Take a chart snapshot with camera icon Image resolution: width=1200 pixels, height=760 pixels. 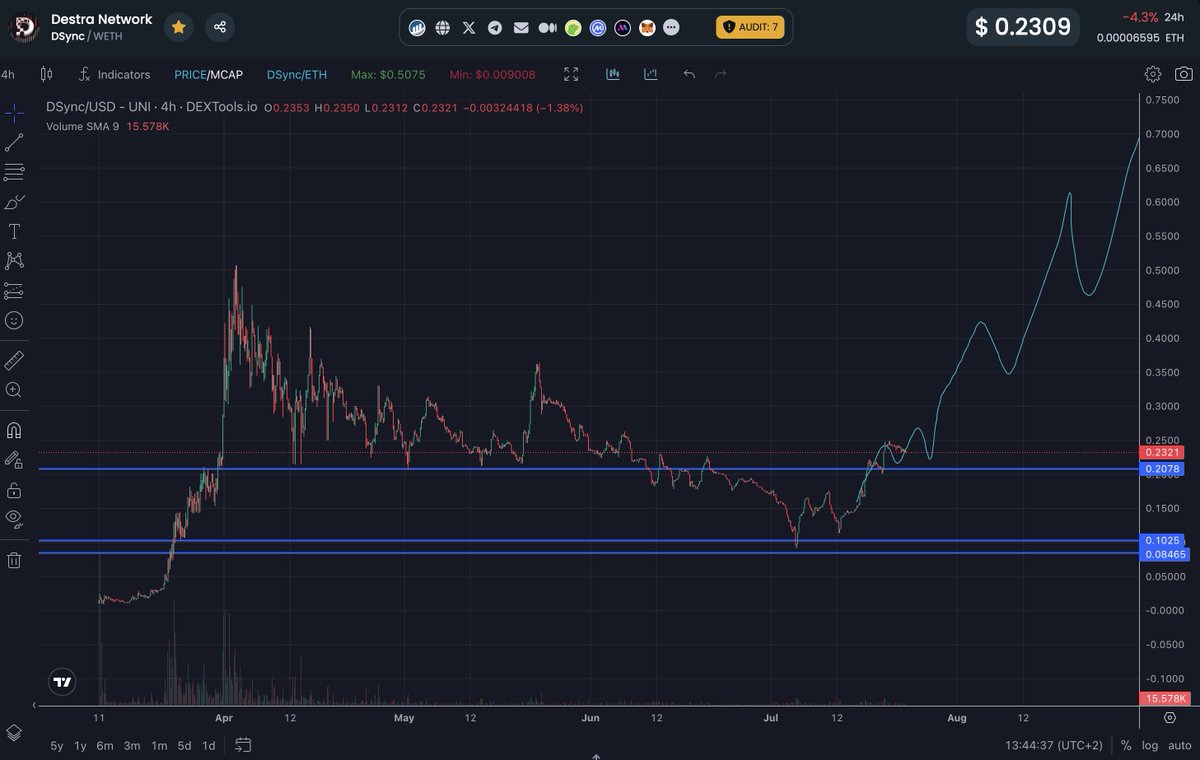click(x=1183, y=74)
